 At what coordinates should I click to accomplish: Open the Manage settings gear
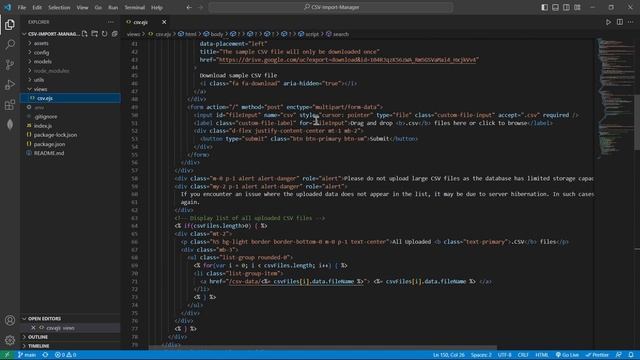pos(10,340)
